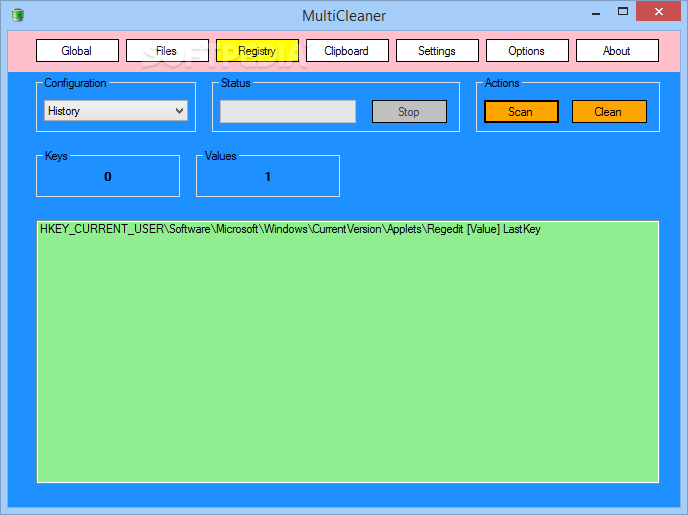Minimize the MultiCleaner window
This screenshot has width=688, height=515.
596,12
